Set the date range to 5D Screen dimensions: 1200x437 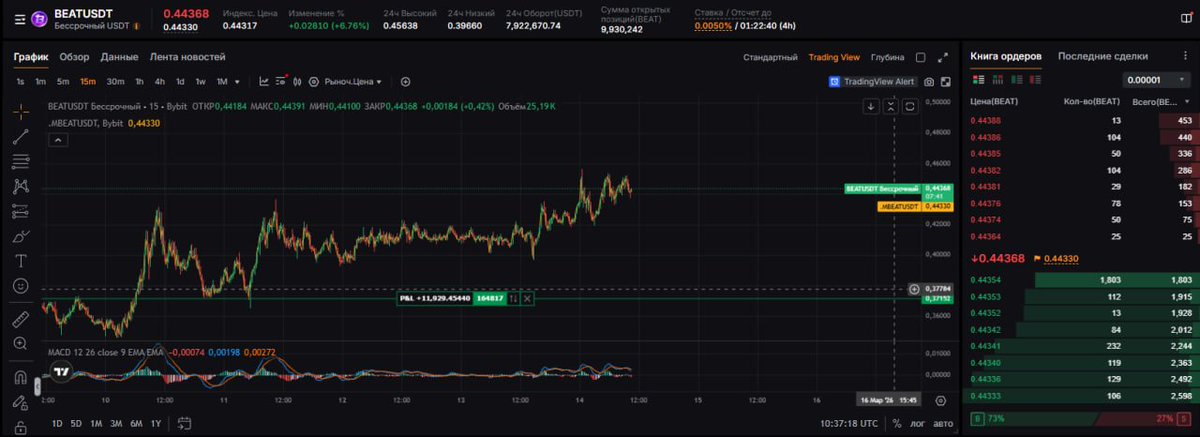tap(76, 423)
